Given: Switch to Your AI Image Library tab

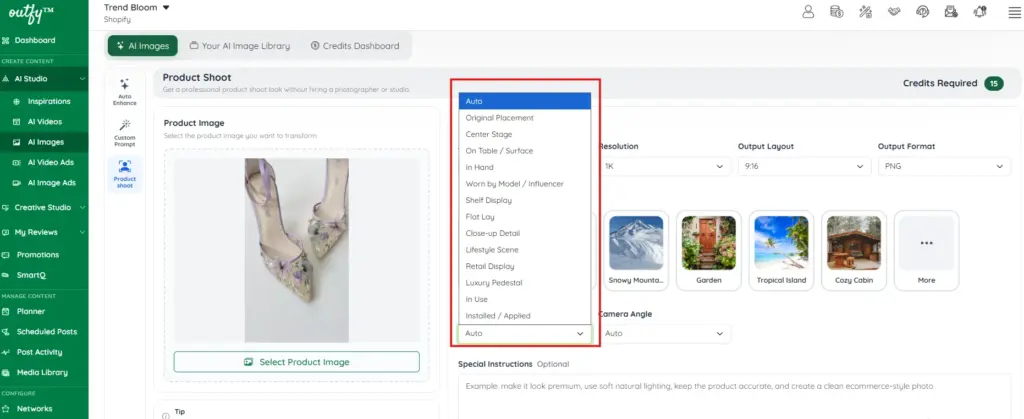Looking at the screenshot, I should coord(240,46).
